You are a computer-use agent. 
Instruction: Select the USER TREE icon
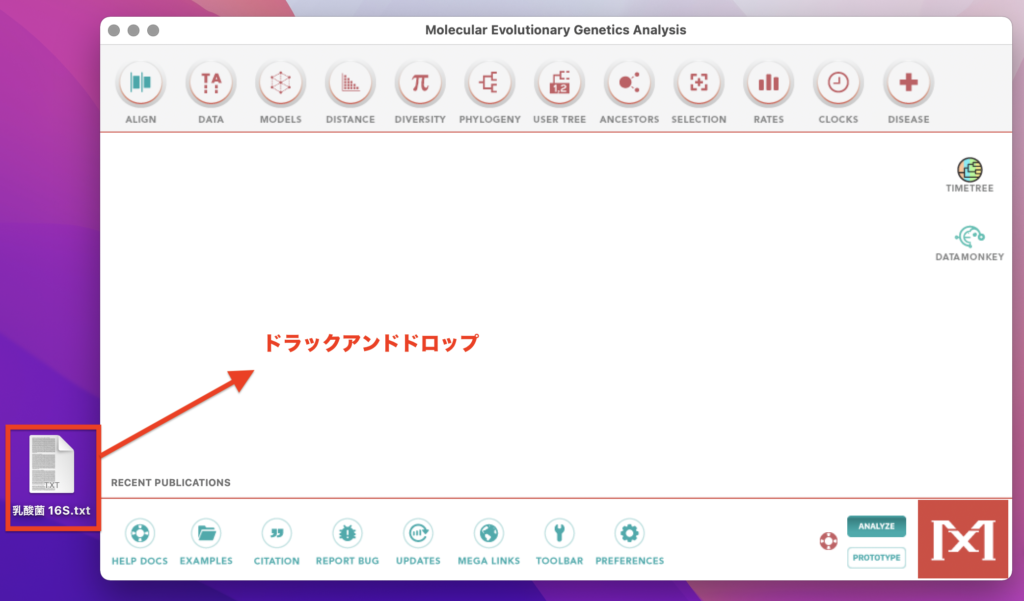point(559,83)
